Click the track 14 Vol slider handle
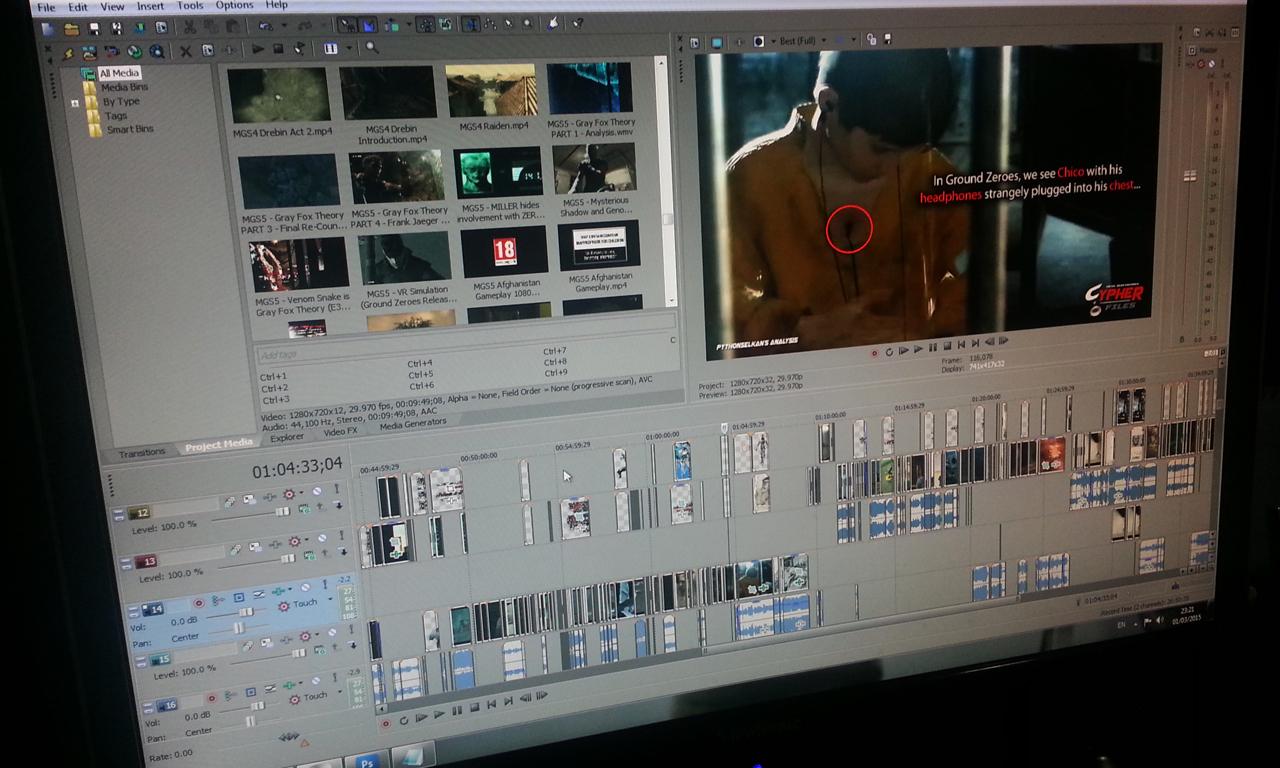 pos(246,611)
